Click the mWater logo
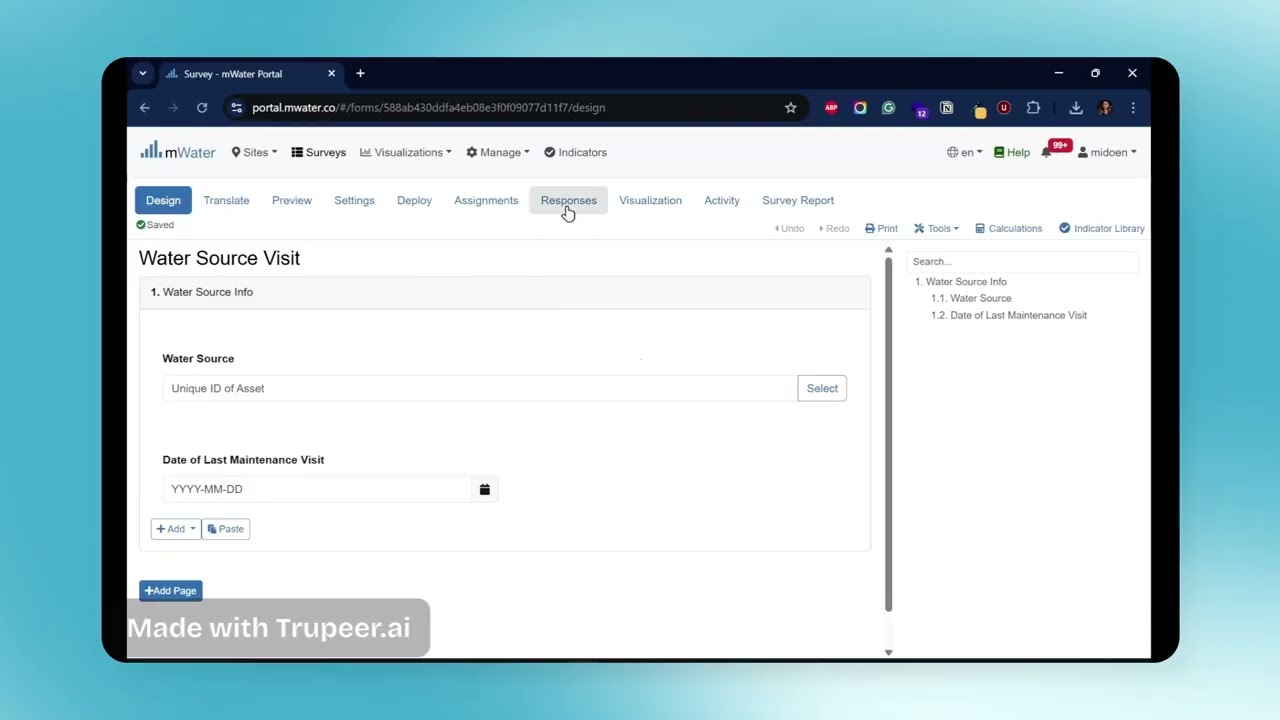 [178, 152]
